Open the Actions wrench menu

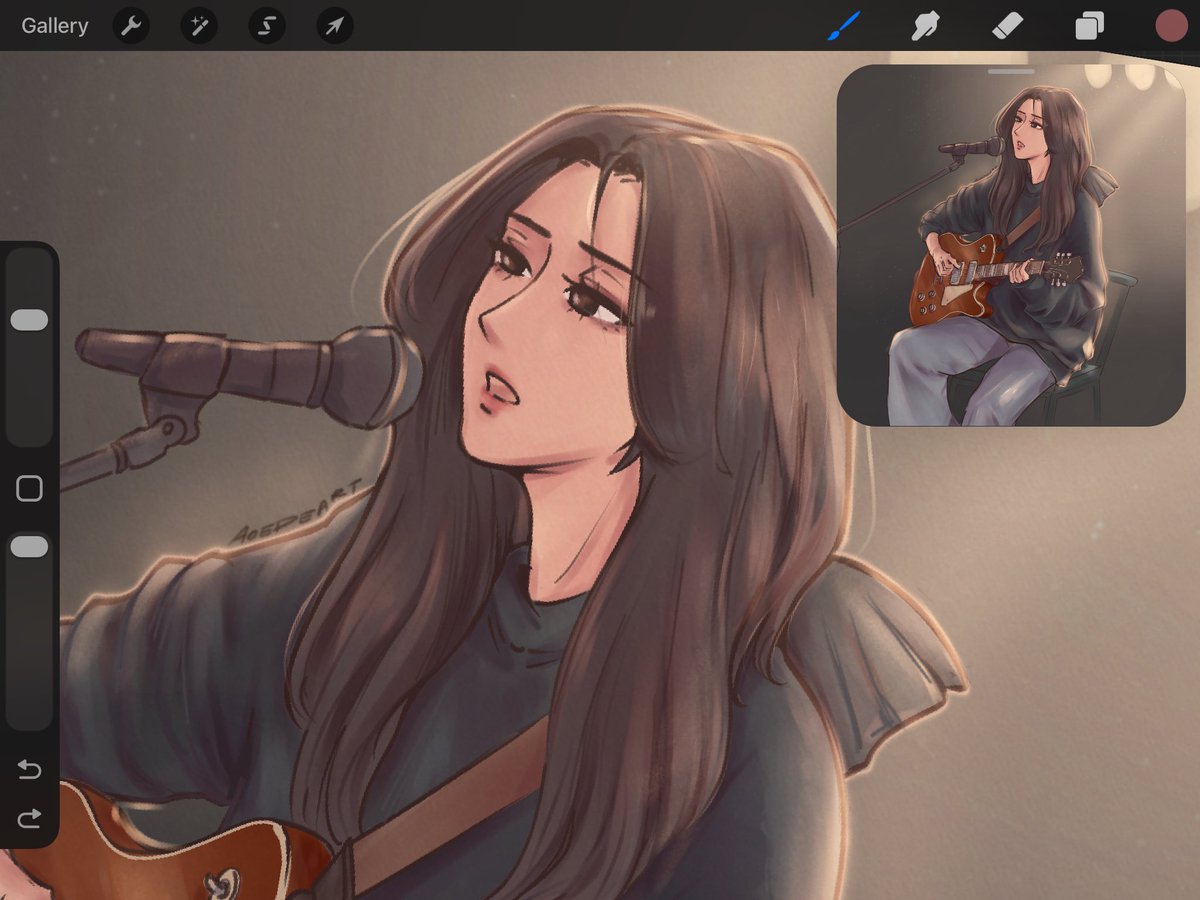(x=131, y=26)
